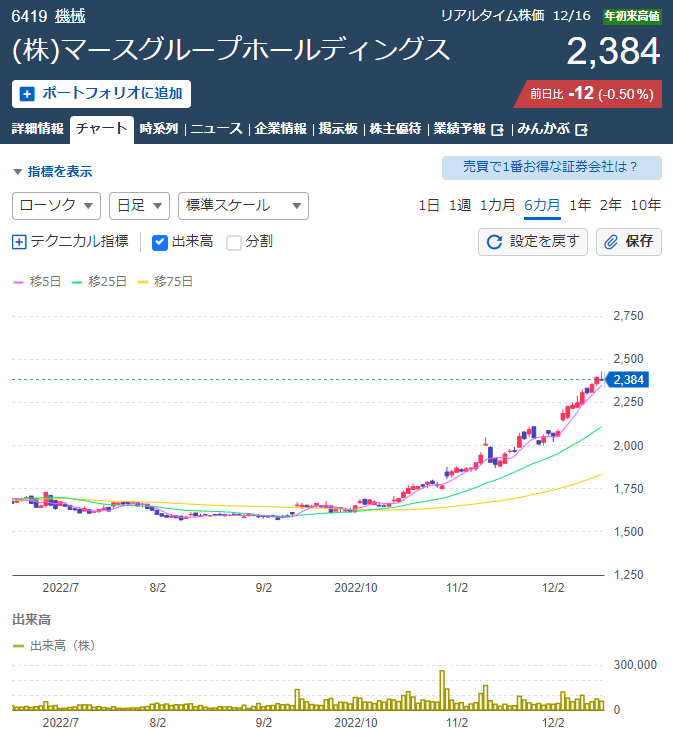Click the reload icon in 設定を戻す
The image size is (673, 729).
click(494, 241)
